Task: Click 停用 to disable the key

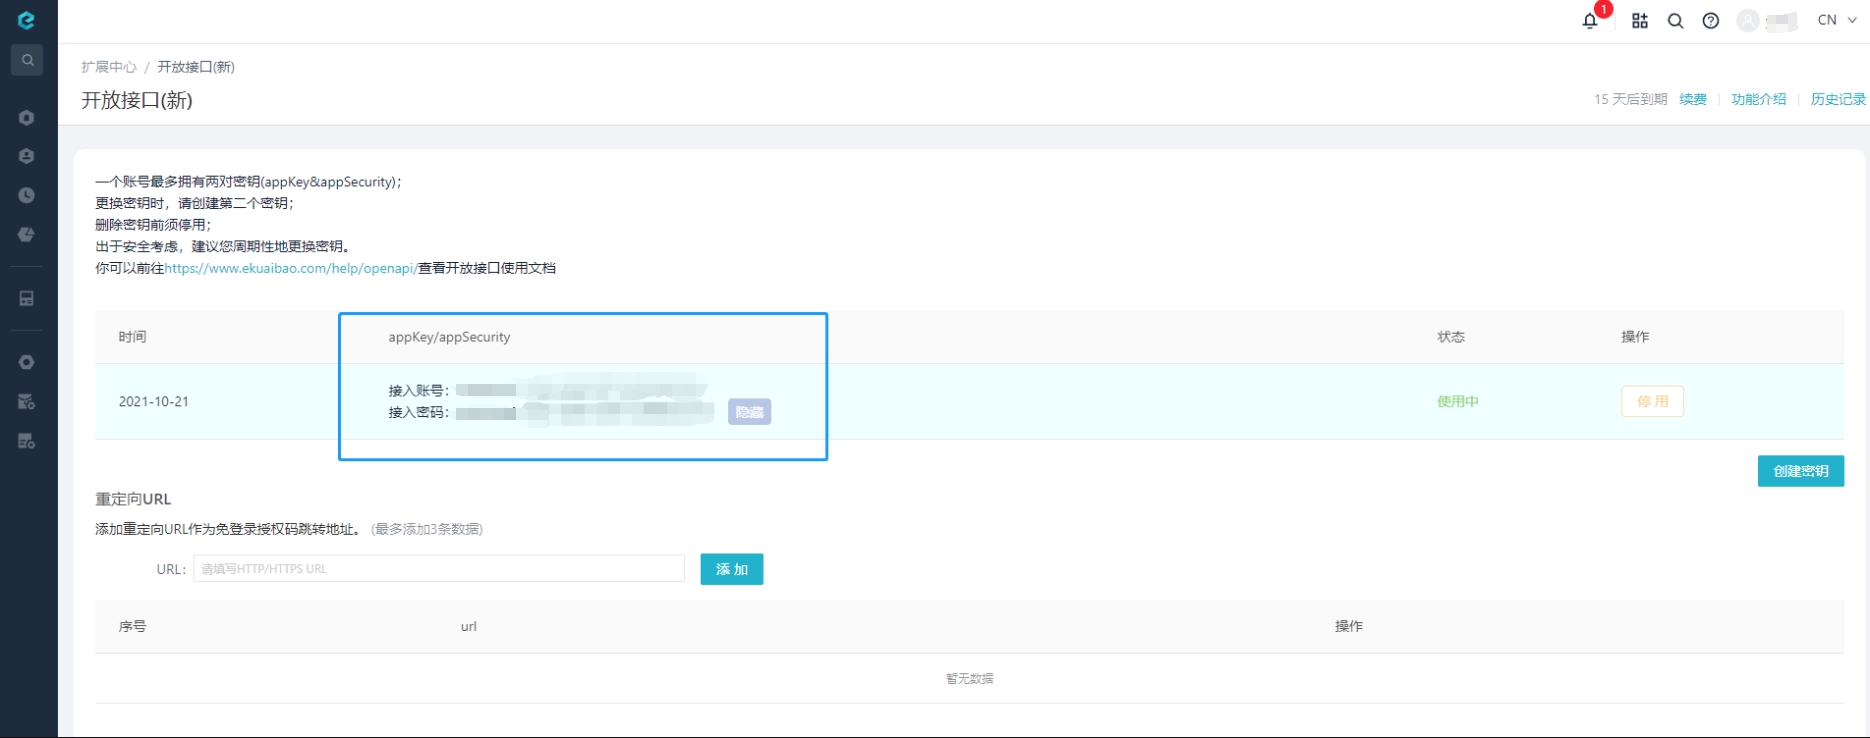Action: click(1652, 401)
